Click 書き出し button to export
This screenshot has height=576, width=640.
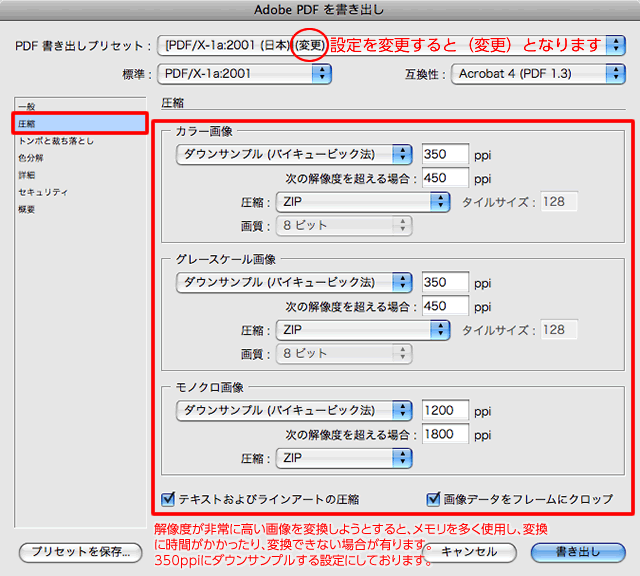pos(578,552)
